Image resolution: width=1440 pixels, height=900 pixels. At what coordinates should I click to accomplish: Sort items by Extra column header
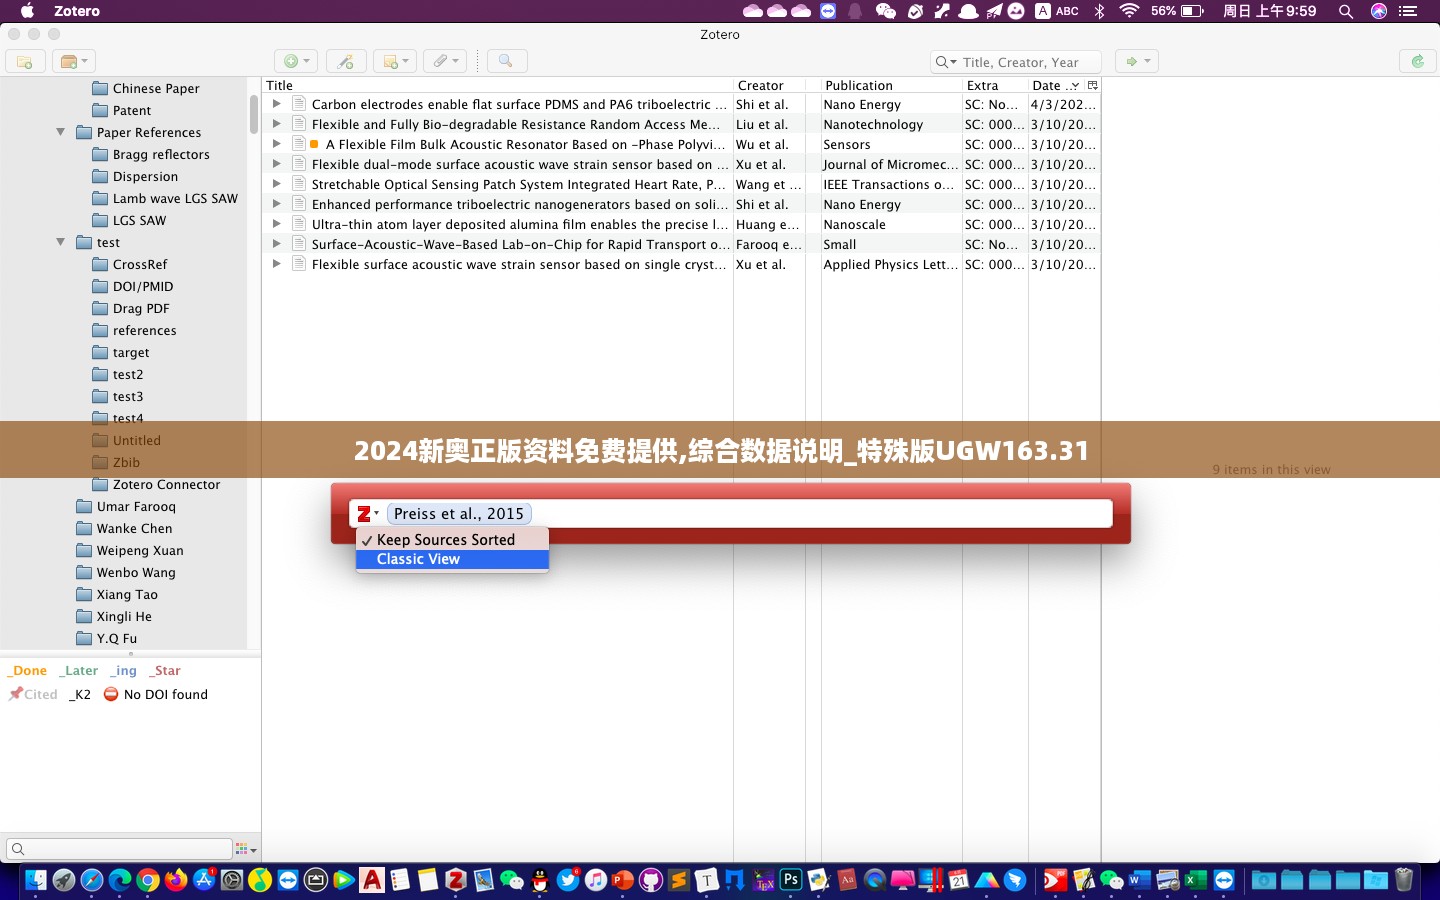pyautogui.click(x=995, y=85)
